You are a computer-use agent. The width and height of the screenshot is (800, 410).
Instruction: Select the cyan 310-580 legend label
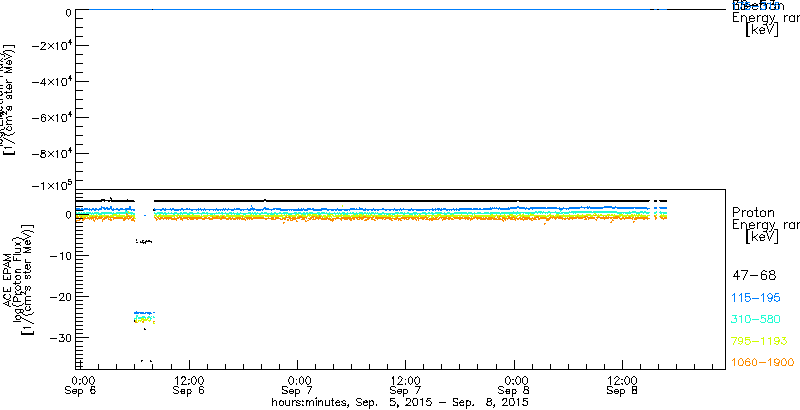click(x=756, y=319)
